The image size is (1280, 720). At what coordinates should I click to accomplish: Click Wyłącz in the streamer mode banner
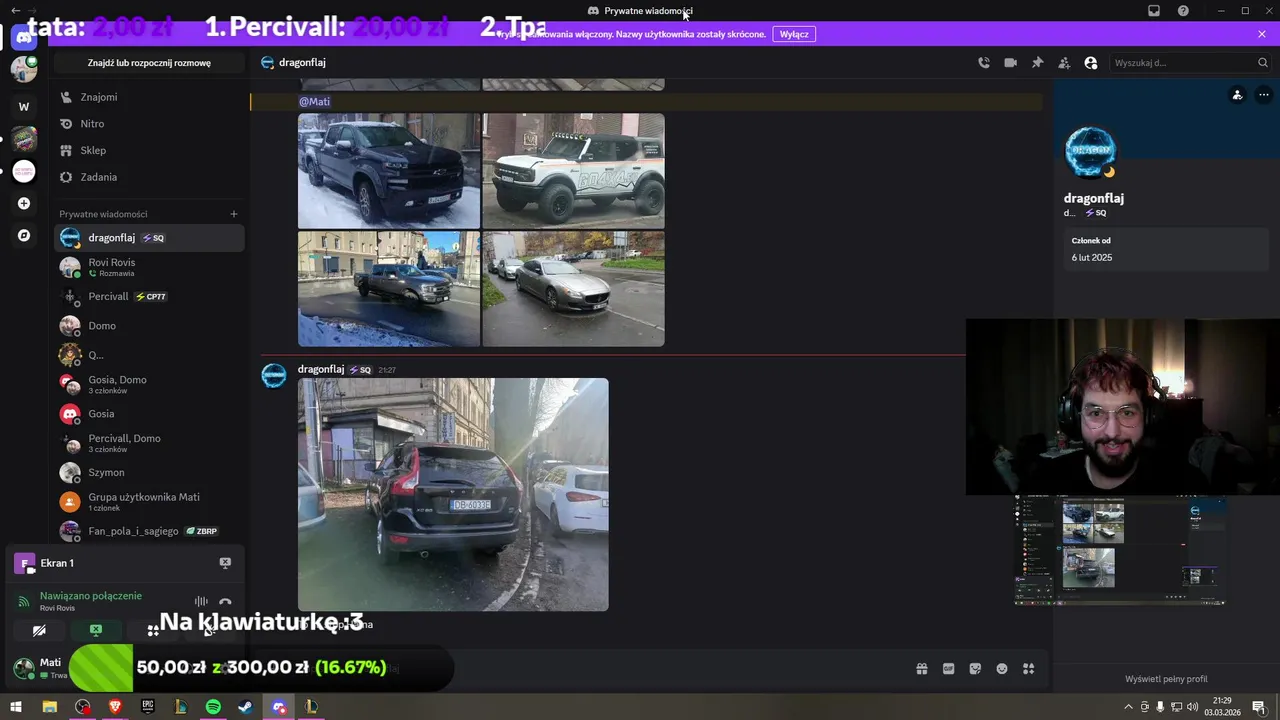pos(794,34)
